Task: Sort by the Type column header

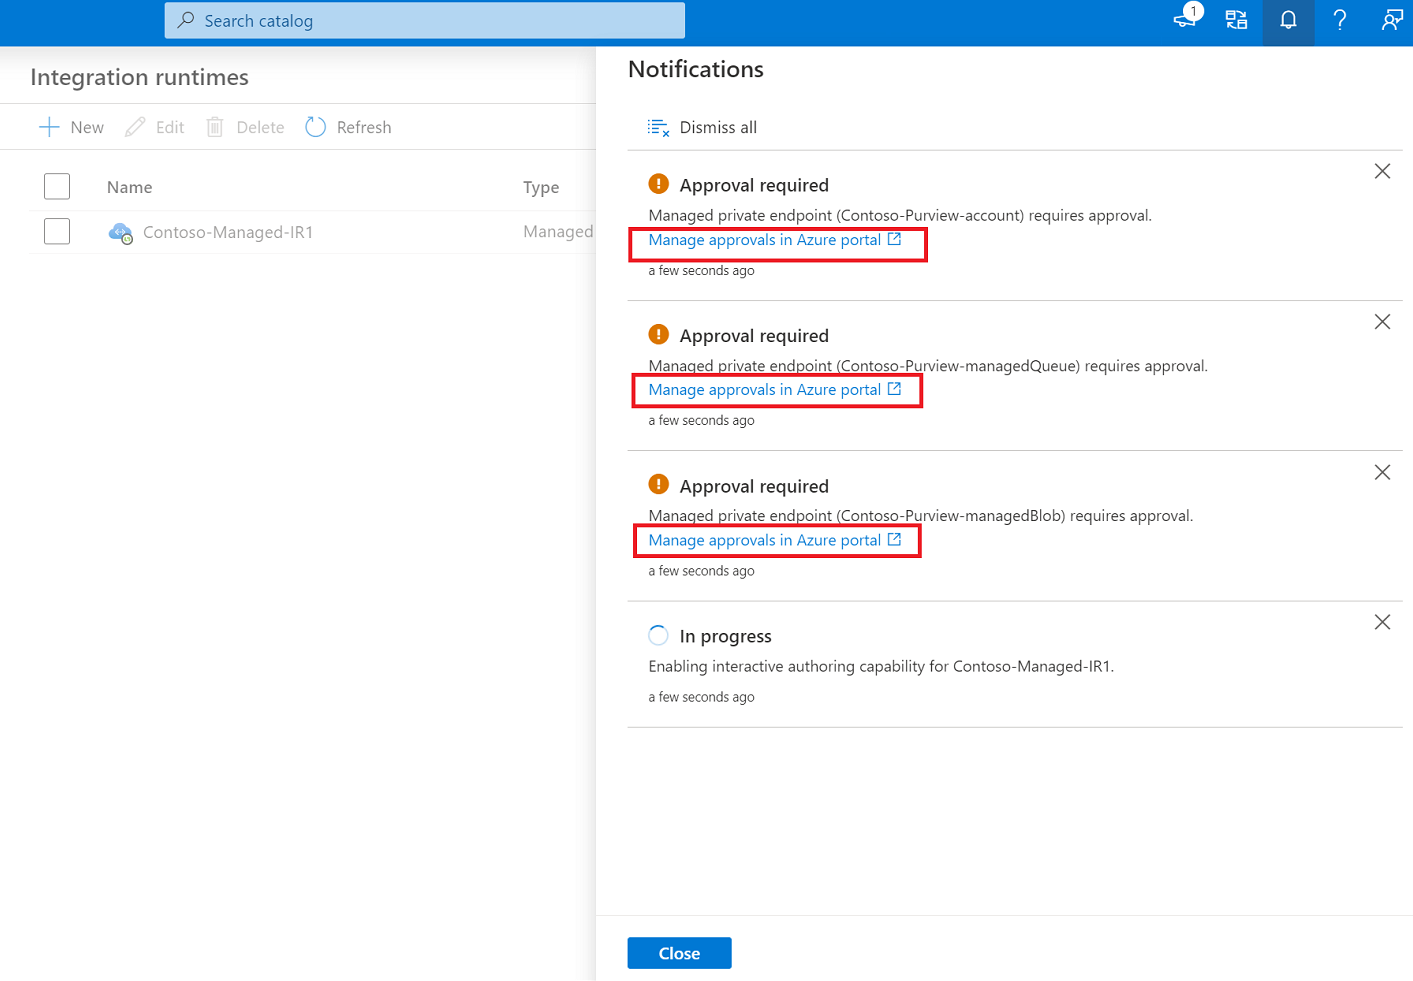Action: (x=541, y=187)
